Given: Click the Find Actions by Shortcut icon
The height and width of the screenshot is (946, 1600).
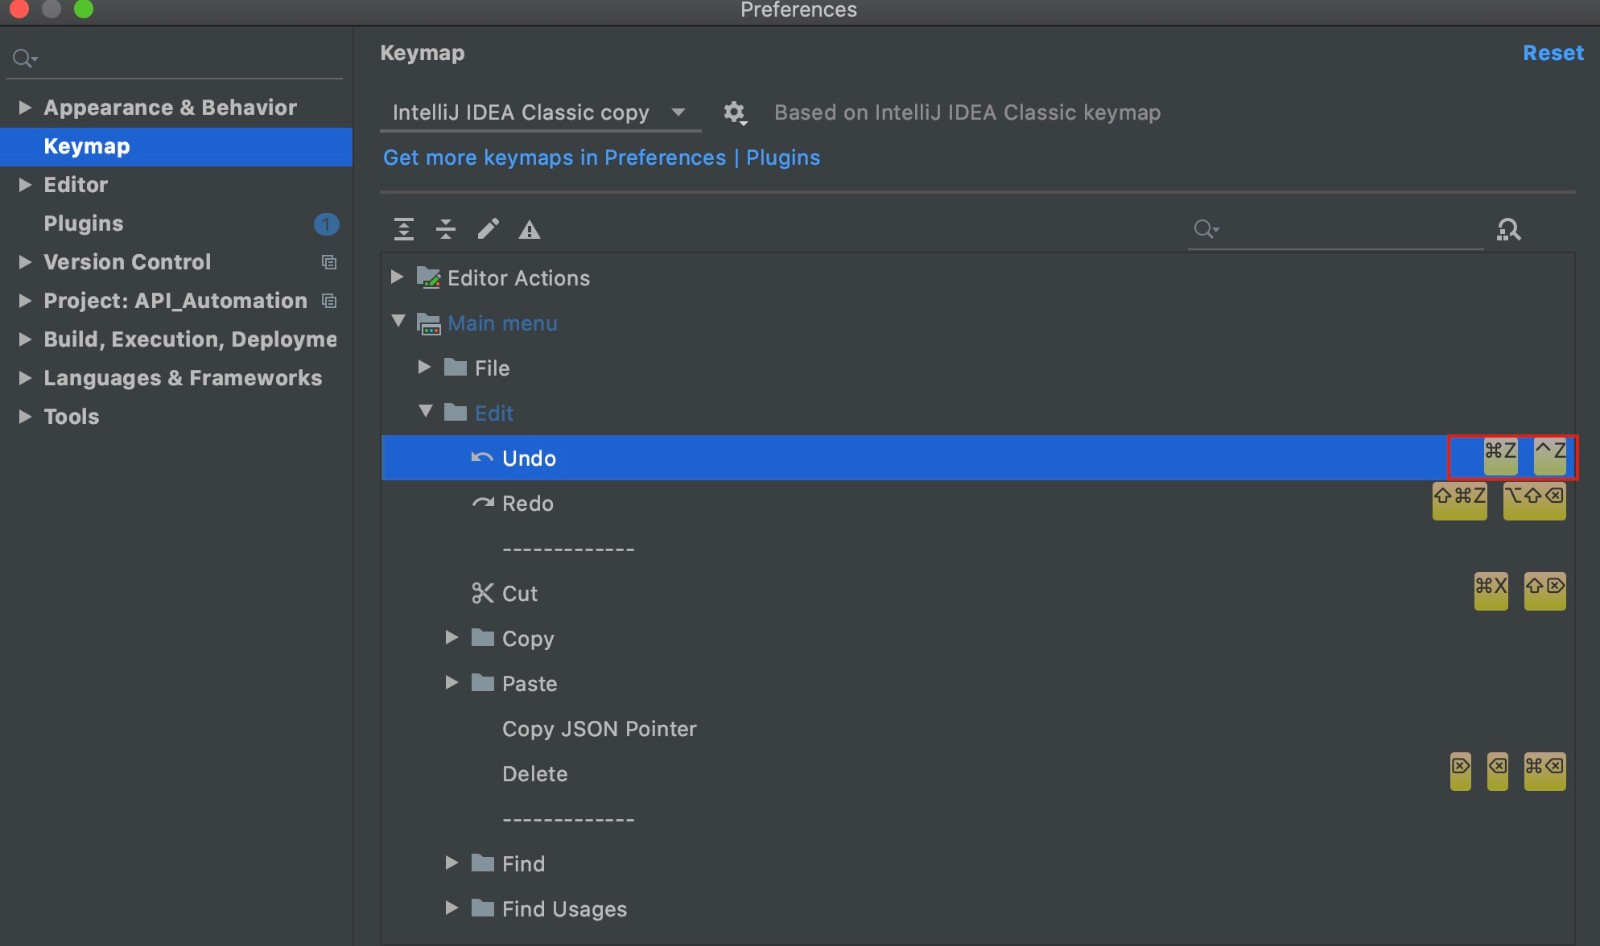Looking at the screenshot, I should [x=1509, y=230].
